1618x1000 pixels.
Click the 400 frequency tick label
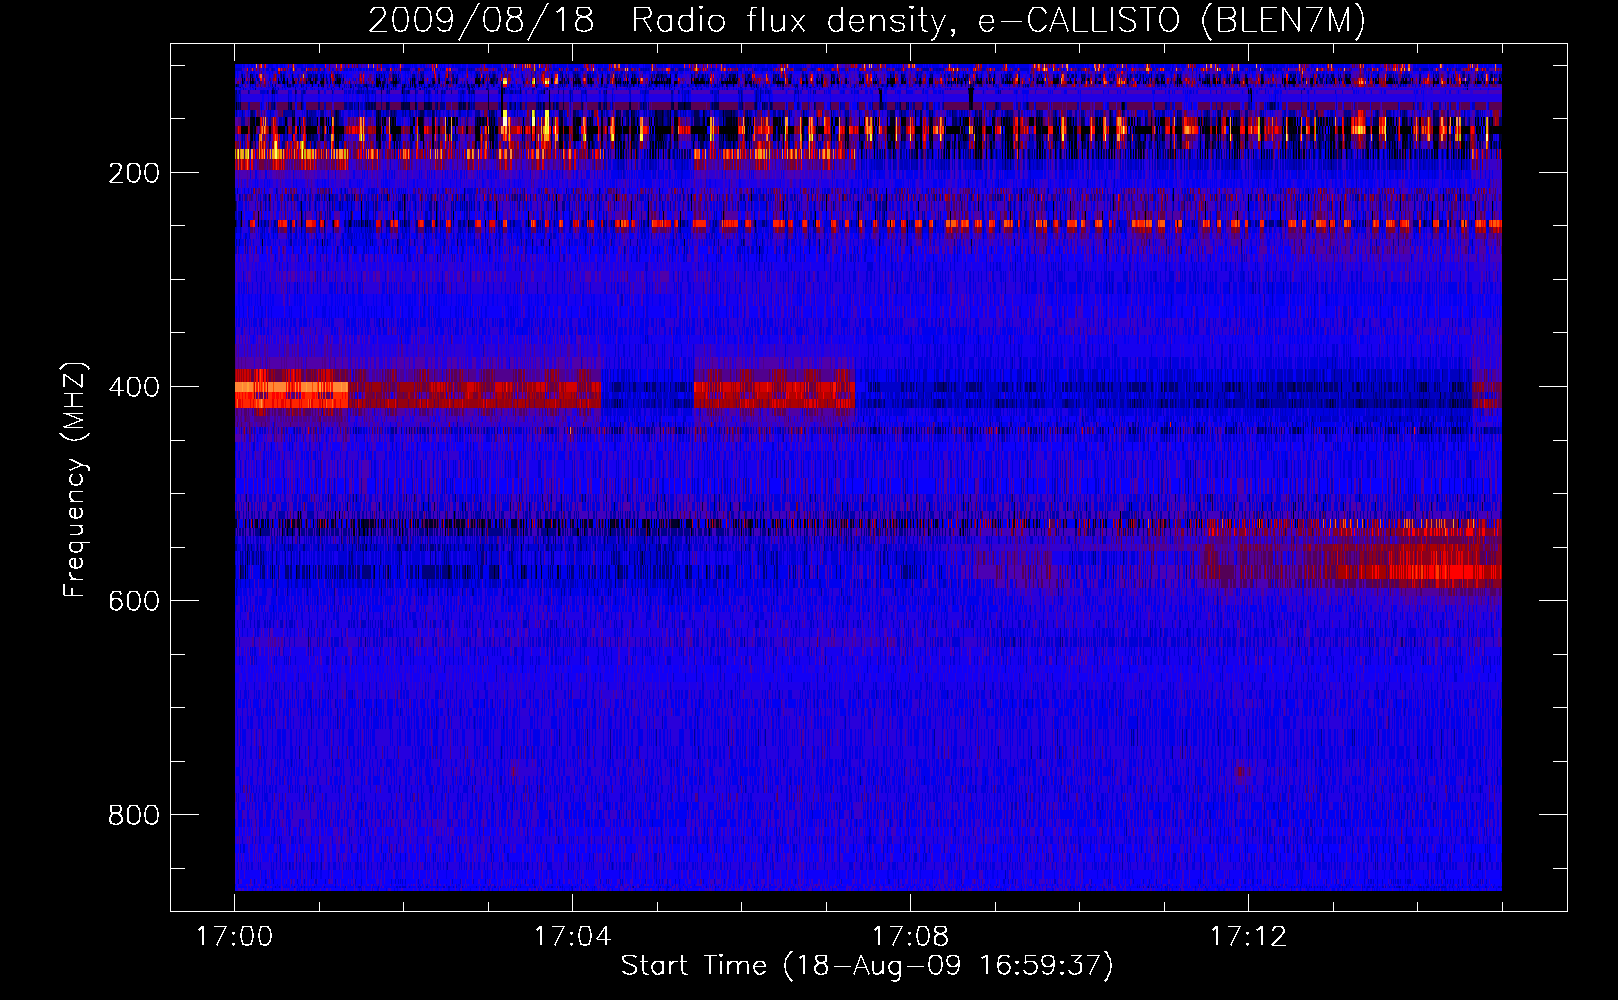[x=134, y=387]
